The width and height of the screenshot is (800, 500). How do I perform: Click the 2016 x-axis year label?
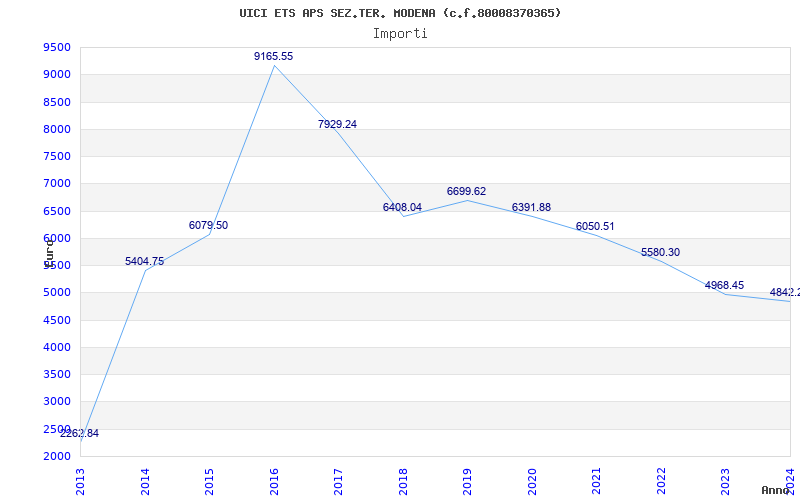tap(274, 481)
